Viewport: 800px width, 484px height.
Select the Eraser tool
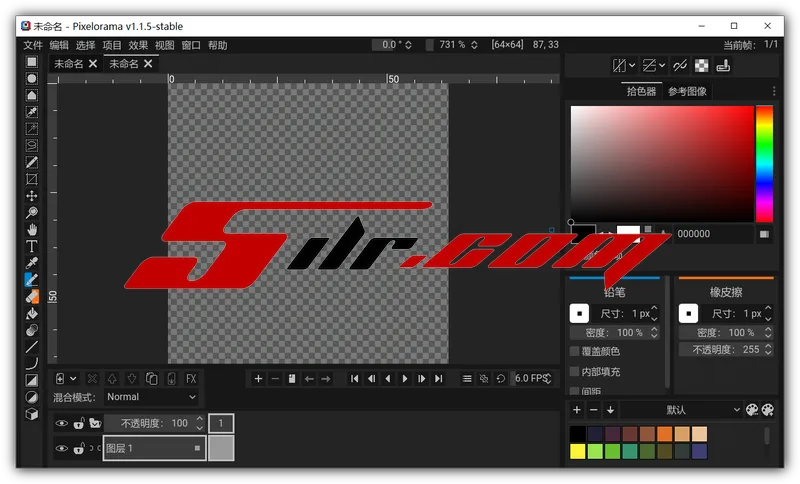click(32, 296)
